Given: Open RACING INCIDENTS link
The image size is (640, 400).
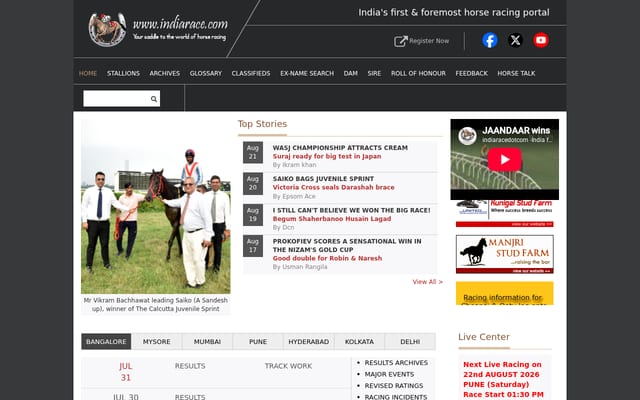Looking at the screenshot, I should [x=396, y=397].
